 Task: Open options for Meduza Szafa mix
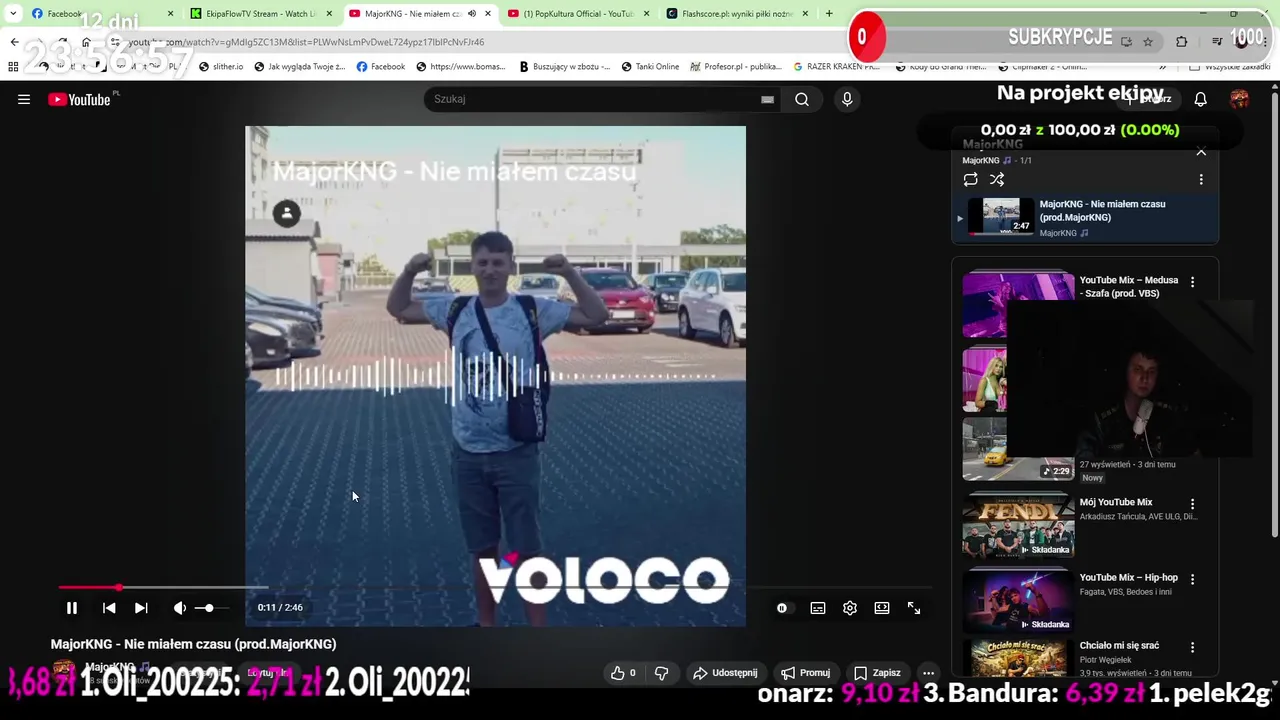pos(1192,282)
